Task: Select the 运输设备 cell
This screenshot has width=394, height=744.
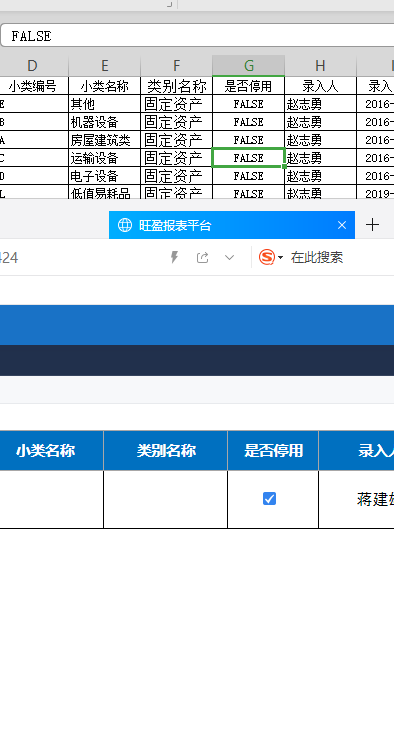Action: [104, 158]
